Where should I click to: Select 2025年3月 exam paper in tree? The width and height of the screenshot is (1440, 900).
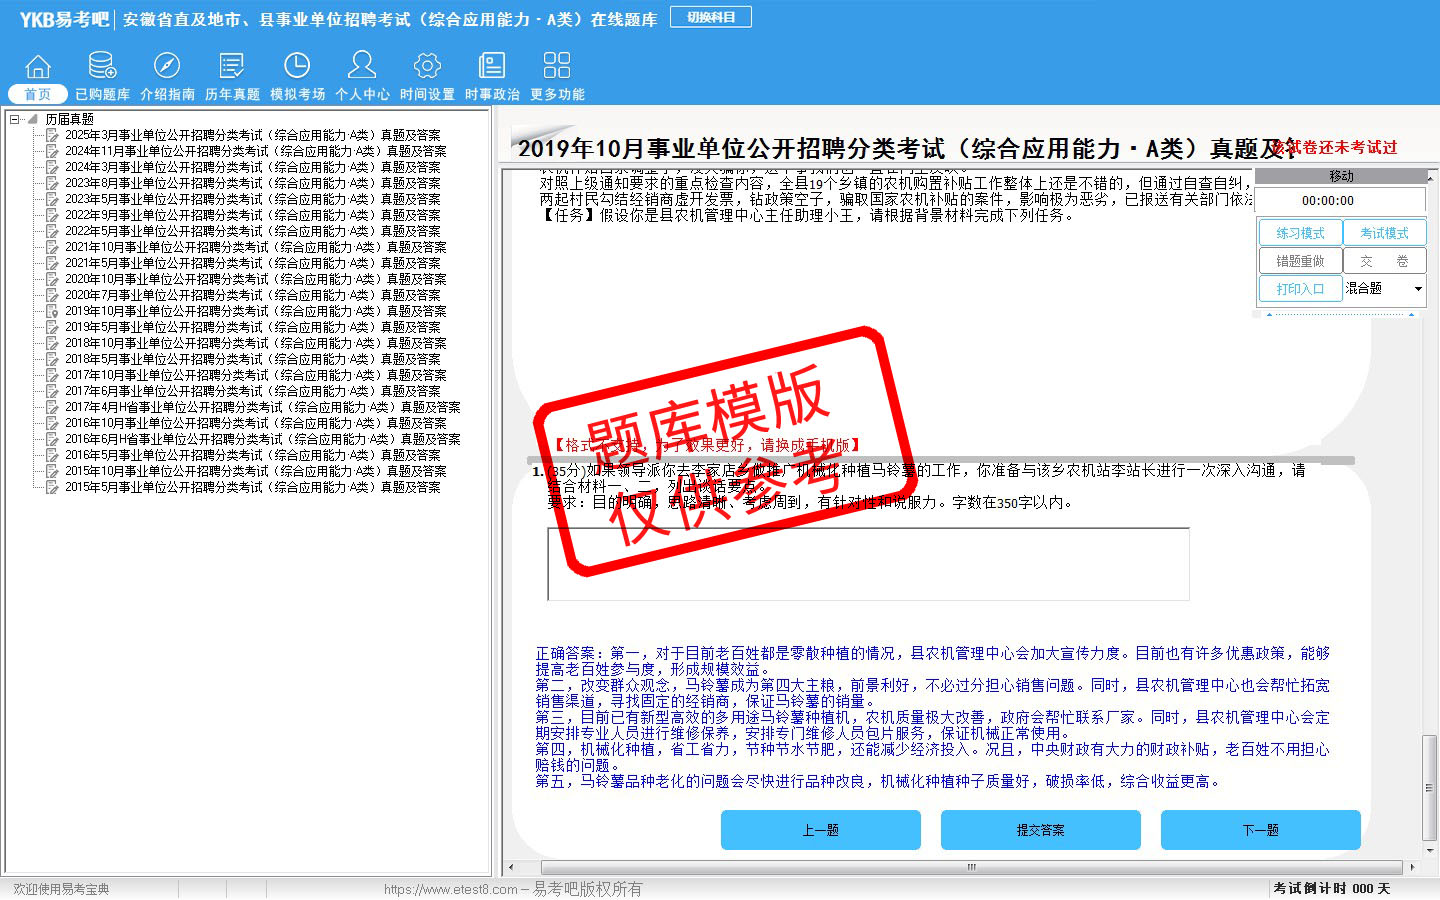252,135
